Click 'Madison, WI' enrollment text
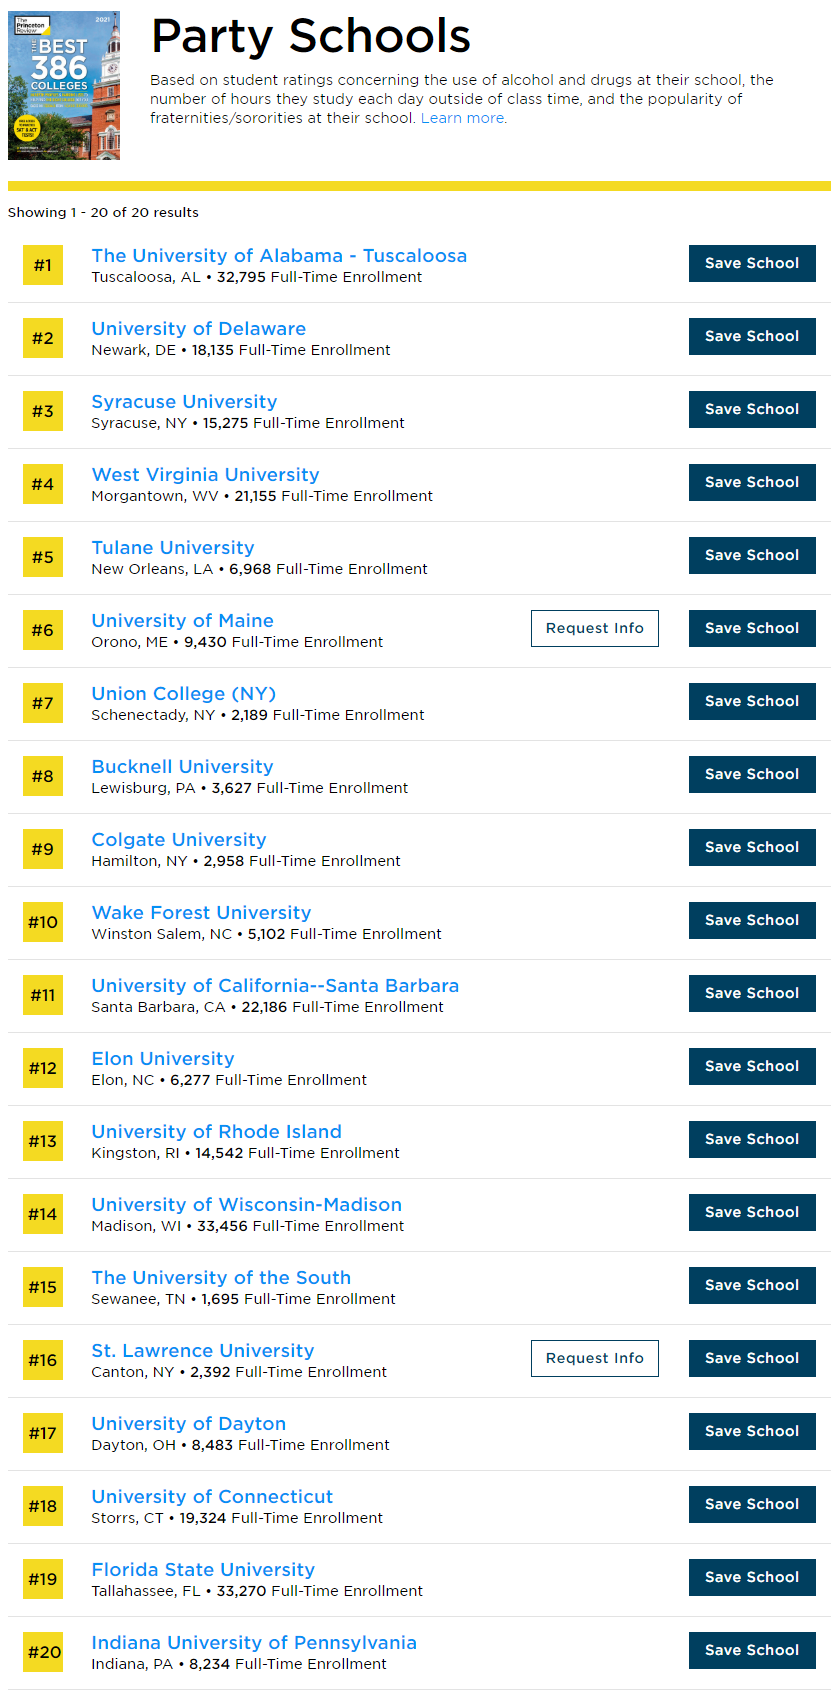Image resolution: width=831 pixels, height=1696 pixels. tap(248, 1226)
